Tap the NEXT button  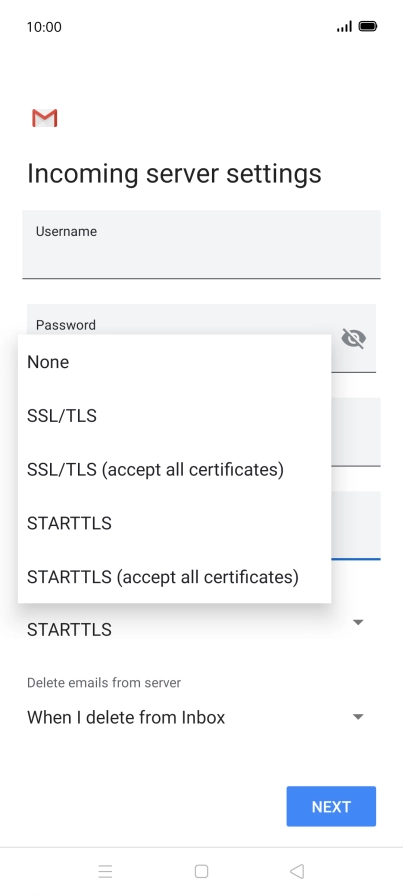coord(331,806)
